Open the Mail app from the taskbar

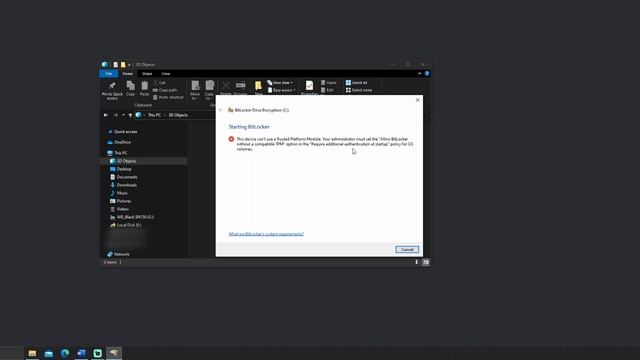pyautogui.click(x=49, y=353)
